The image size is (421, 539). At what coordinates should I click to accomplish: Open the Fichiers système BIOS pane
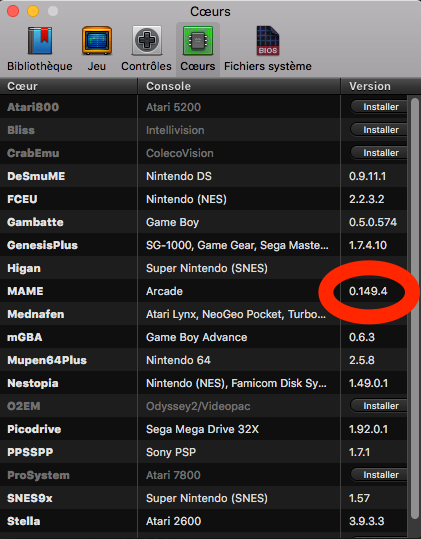click(268, 49)
